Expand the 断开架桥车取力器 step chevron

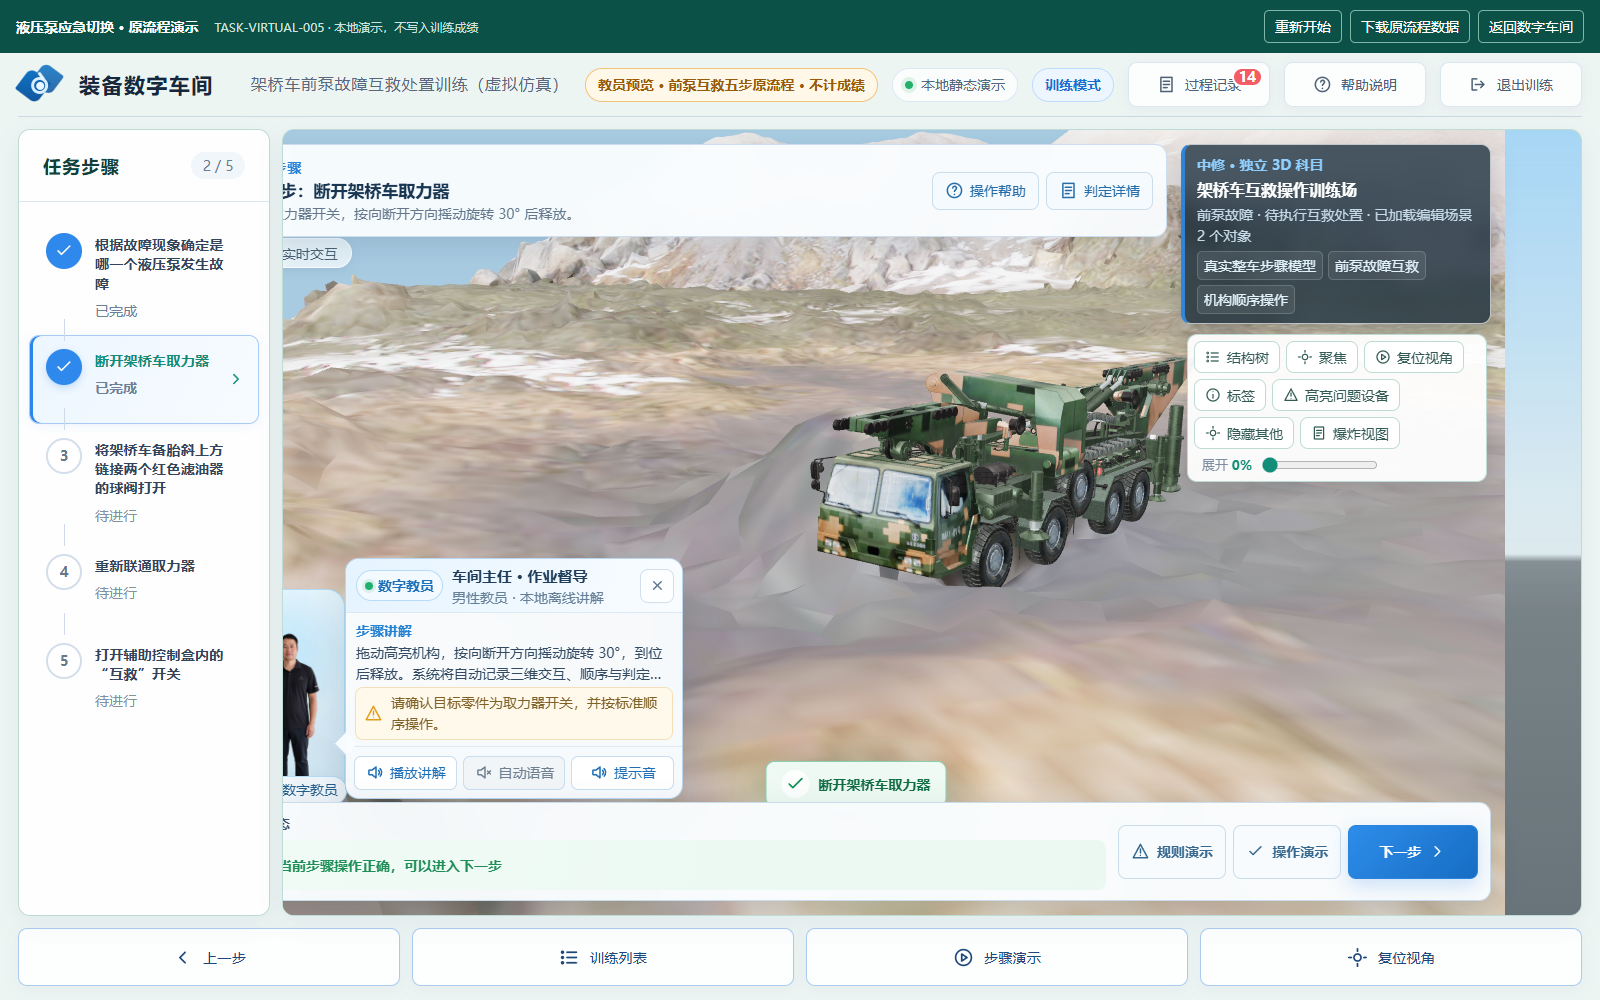coord(236,379)
